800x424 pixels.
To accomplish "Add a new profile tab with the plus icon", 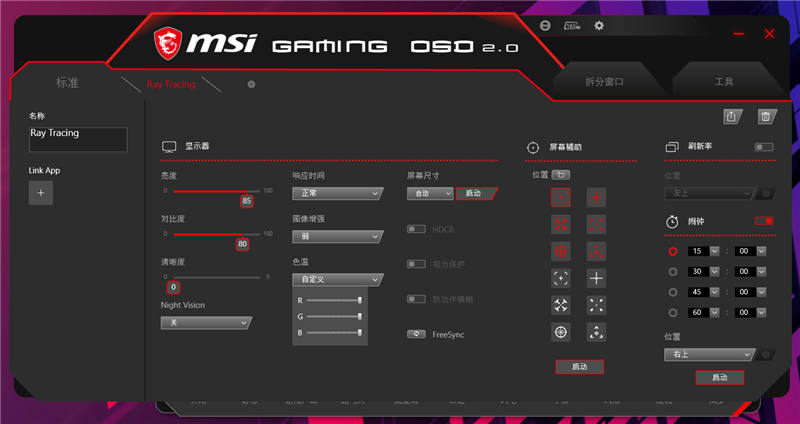I will 251,84.
